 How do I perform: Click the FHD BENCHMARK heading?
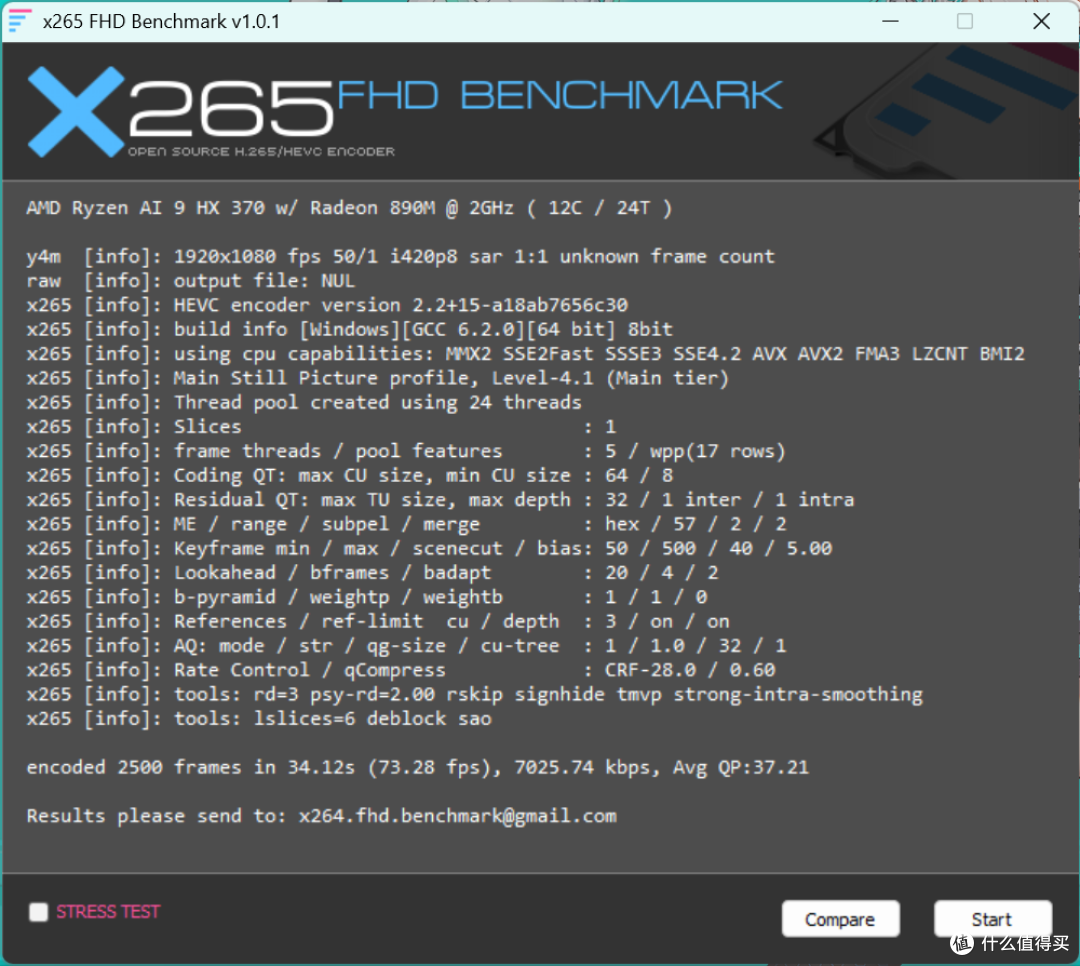click(x=559, y=95)
